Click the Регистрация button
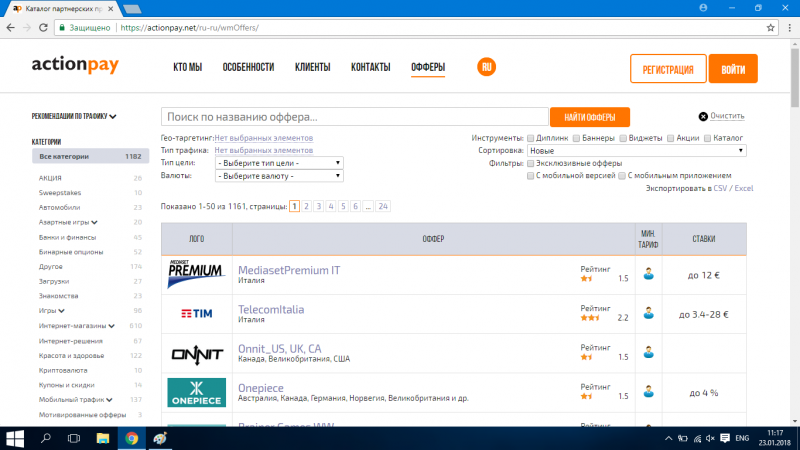The image size is (800, 450). (x=668, y=69)
